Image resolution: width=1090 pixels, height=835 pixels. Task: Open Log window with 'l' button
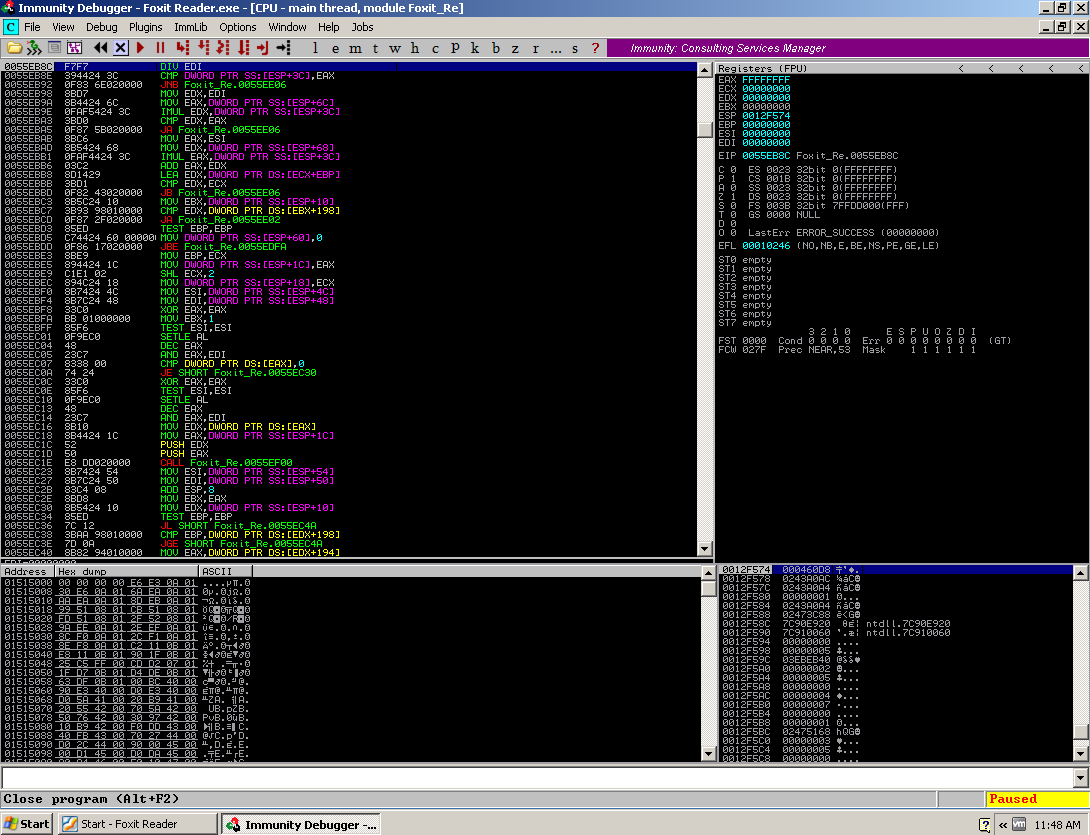pyautogui.click(x=315, y=48)
